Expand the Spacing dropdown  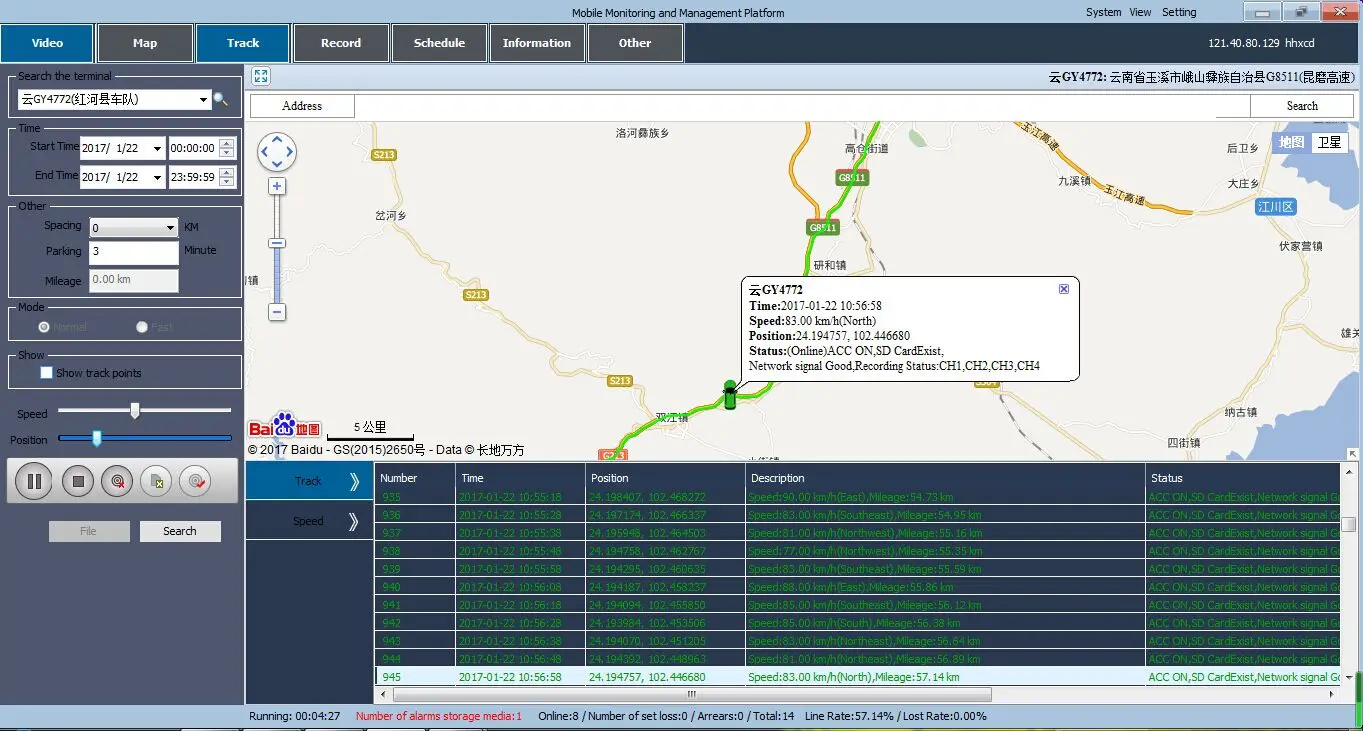171,227
